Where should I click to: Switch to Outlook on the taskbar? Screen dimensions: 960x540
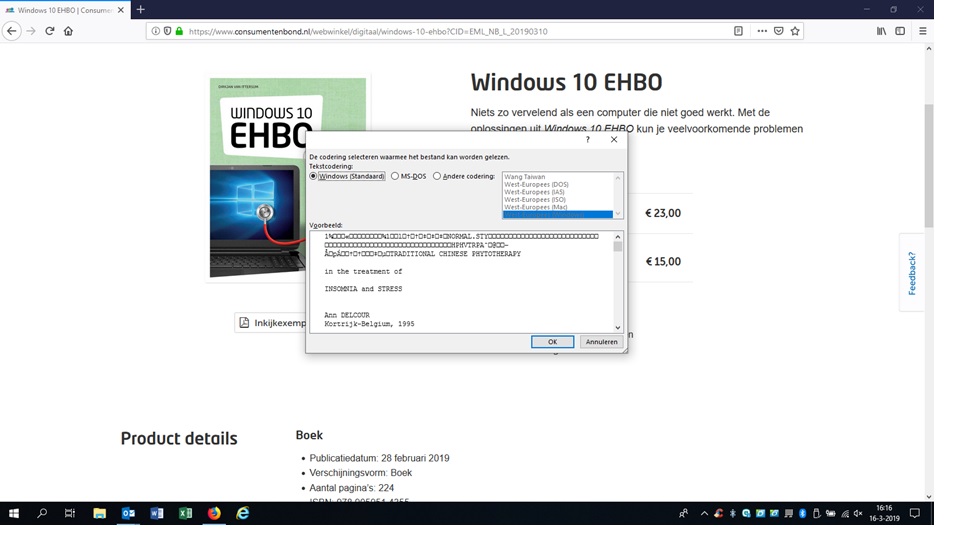pyautogui.click(x=128, y=513)
